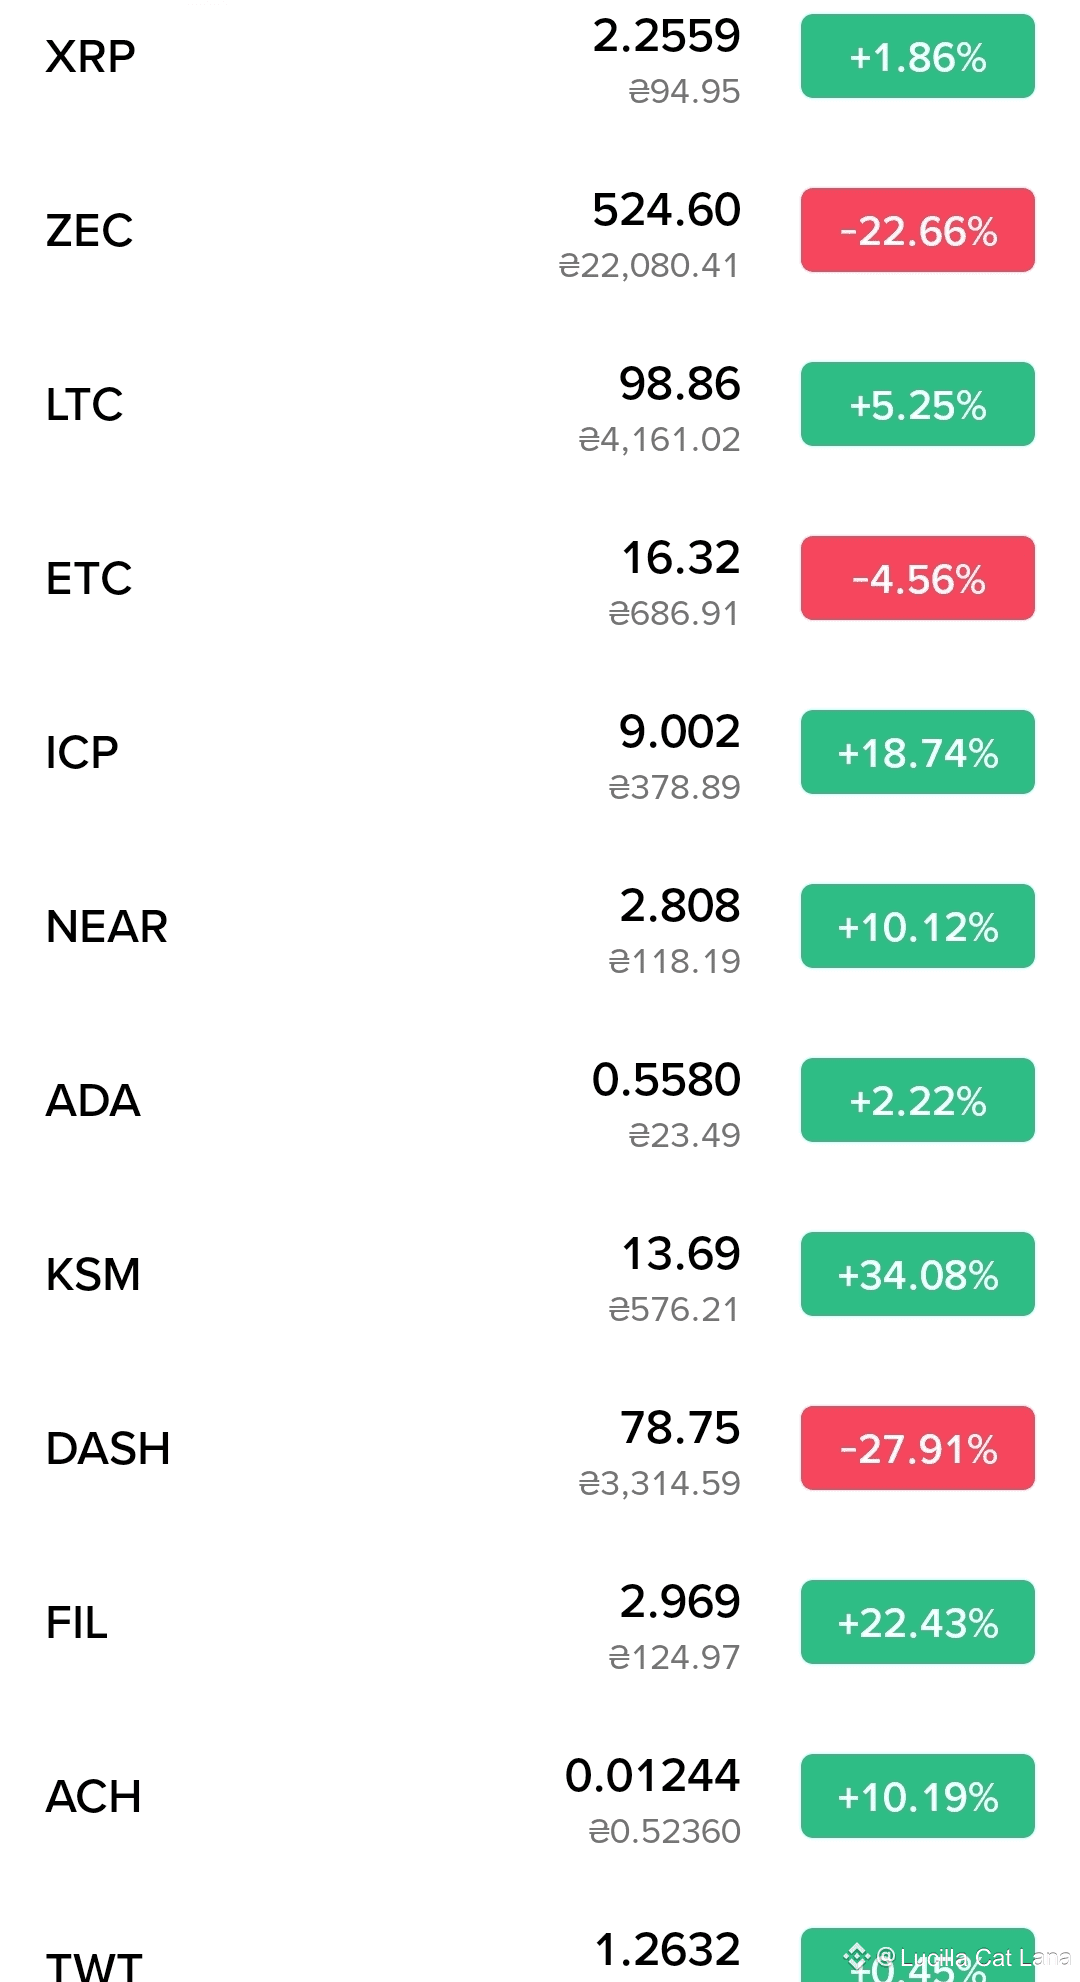Click the KSM +34.08% change button
Image resolution: width=1080 pixels, height=1982 pixels.
point(917,1275)
